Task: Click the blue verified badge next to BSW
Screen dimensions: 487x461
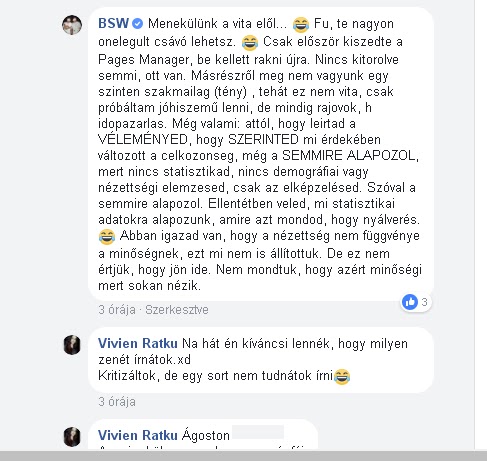Action: pos(137,24)
